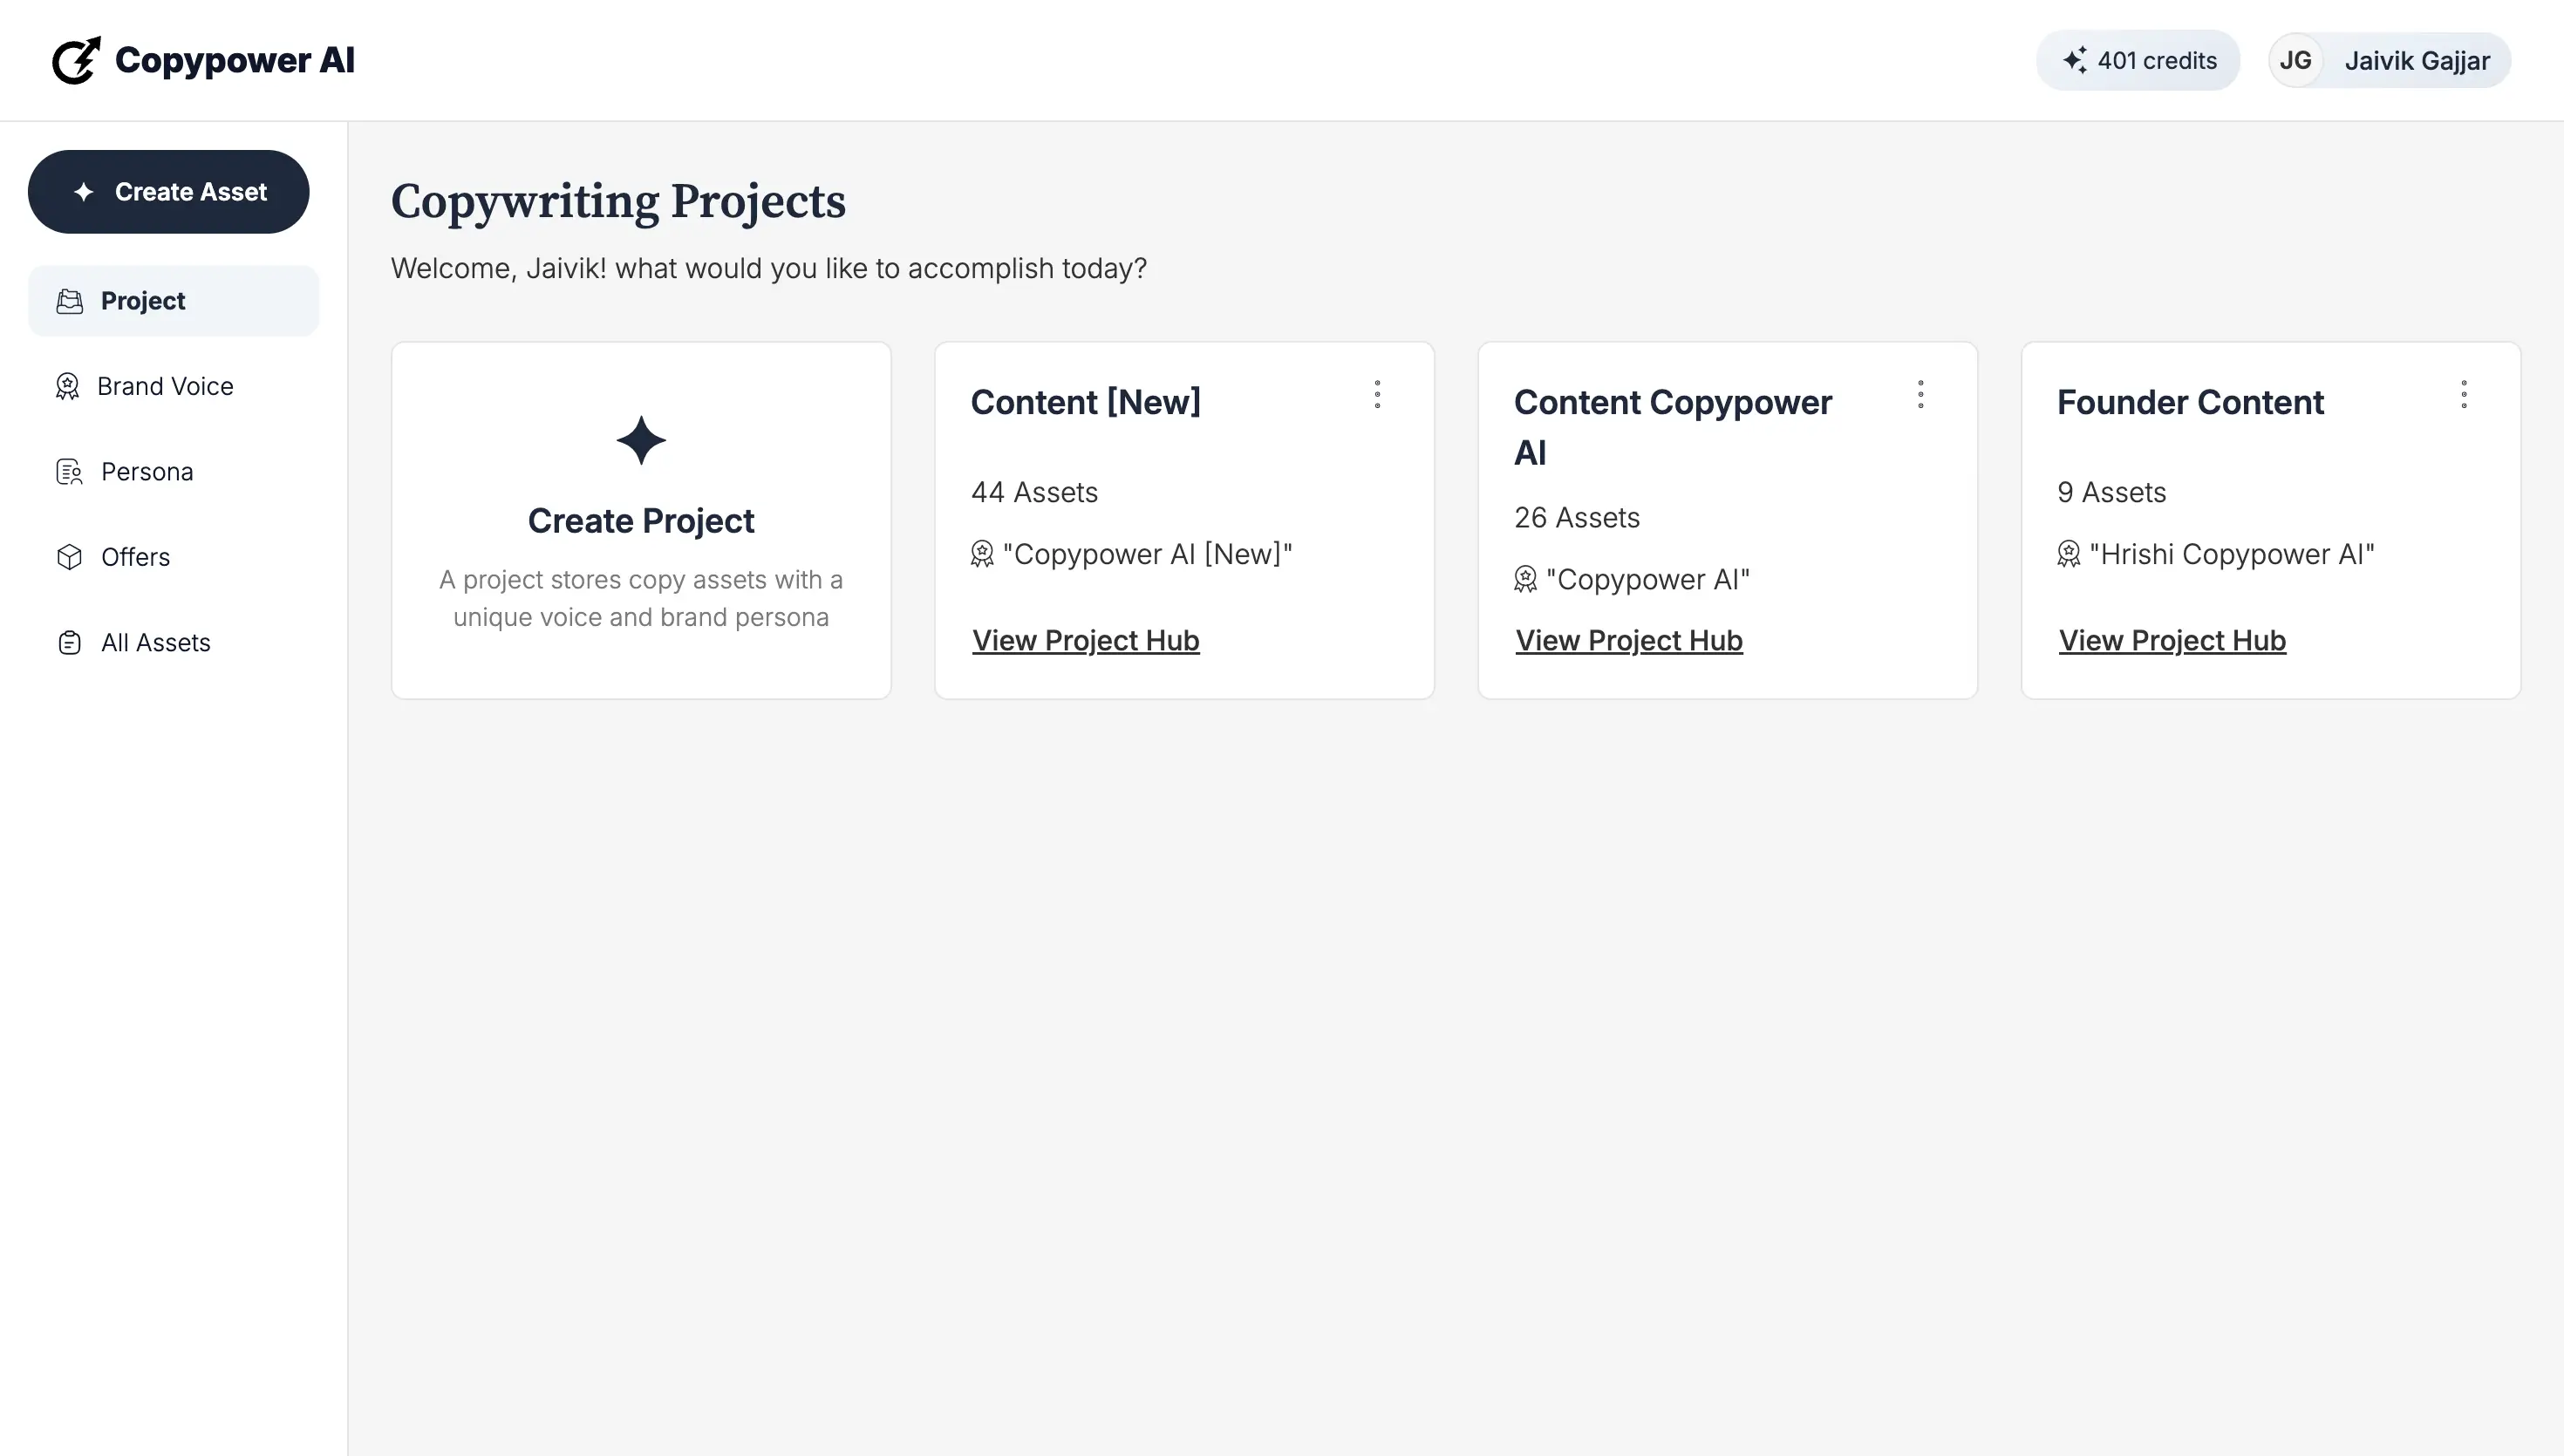The height and width of the screenshot is (1456, 2564).
Task: Click the badge icon next to Copypower AI [New]
Action: tap(982, 554)
